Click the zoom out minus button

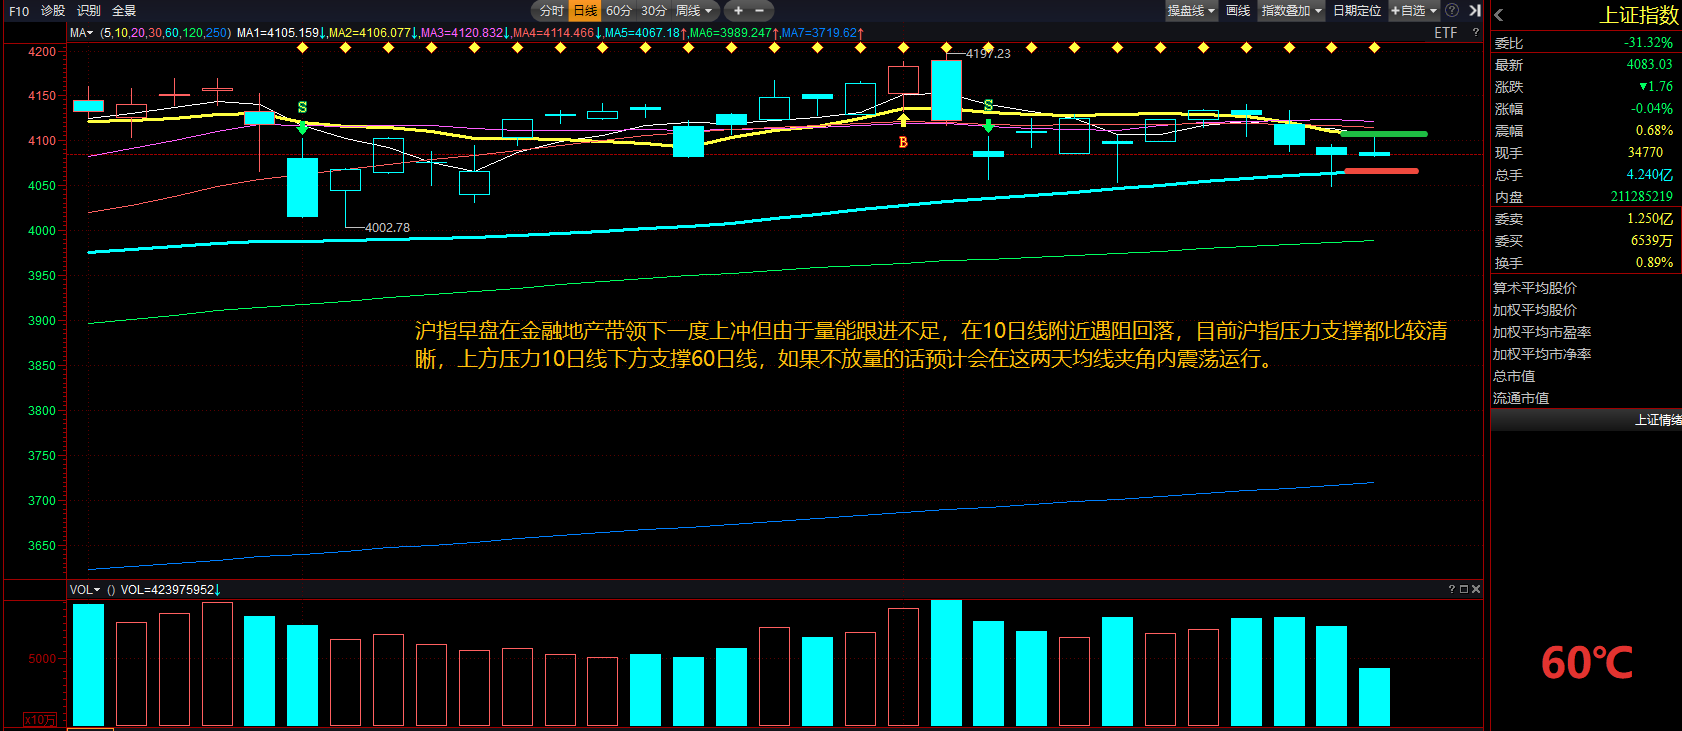click(759, 11)
